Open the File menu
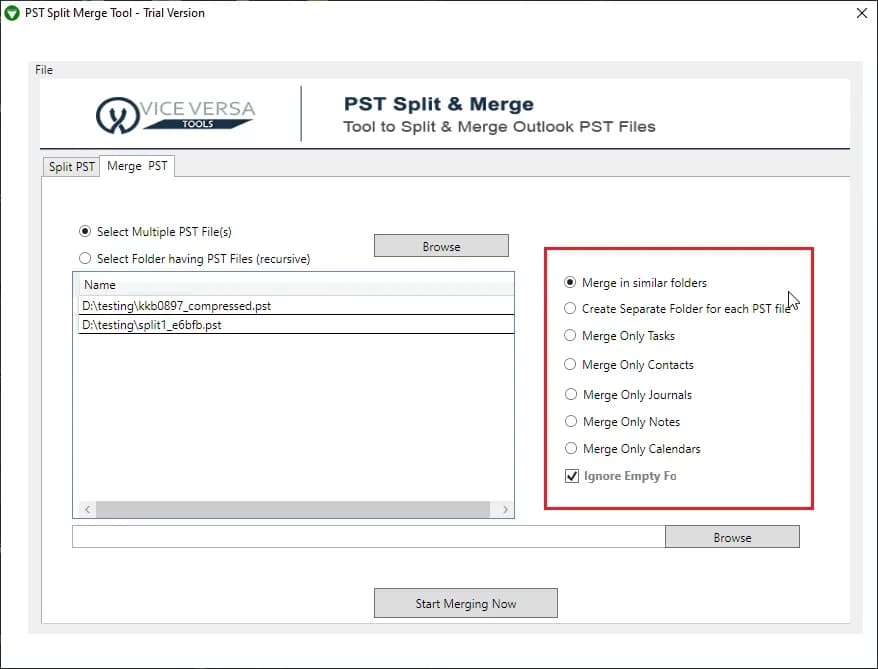Viewport: 878px width, 669px height. 44,70
